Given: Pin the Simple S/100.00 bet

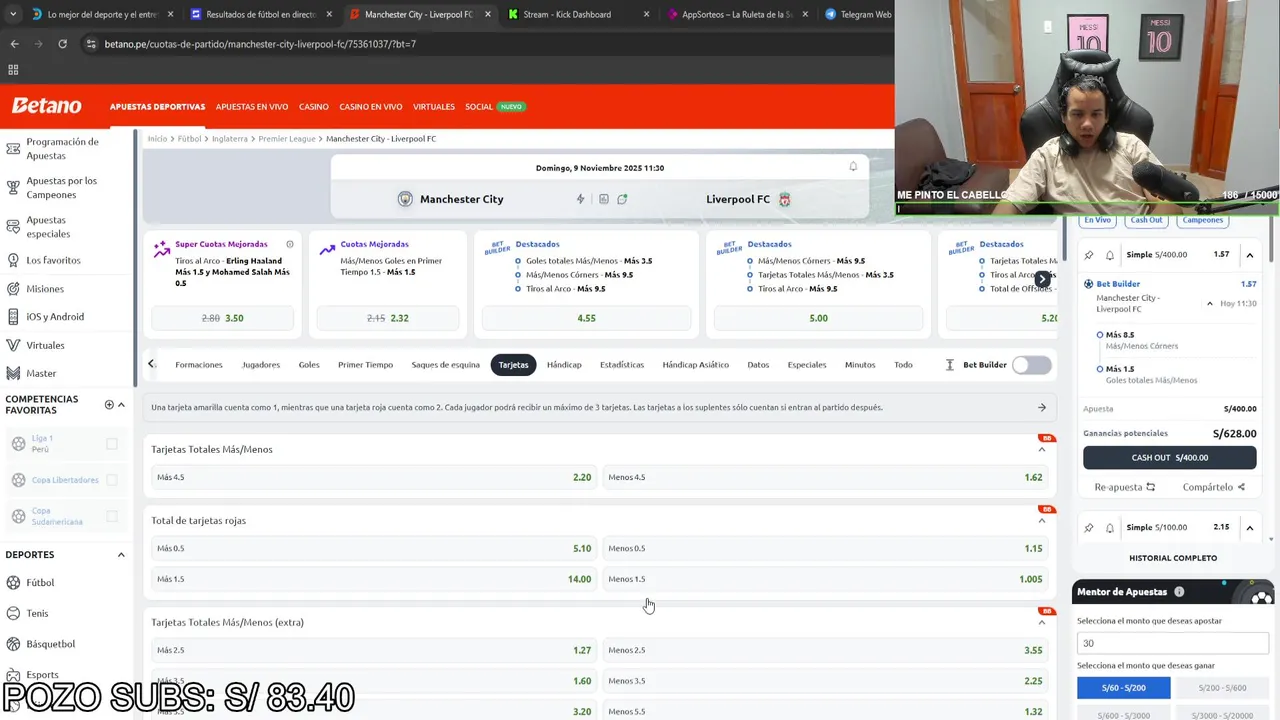Looking at the screenshot, I should click(1089, 528).
